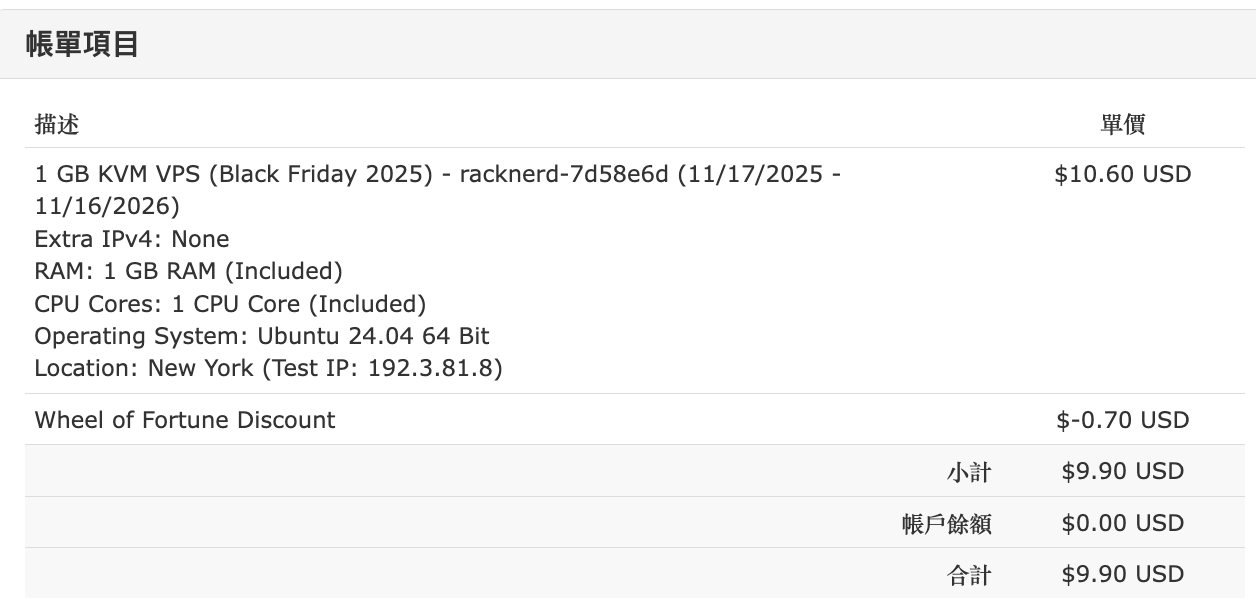
Task: Click the 11/16/2026 end date text
Action: pos(107,207)
